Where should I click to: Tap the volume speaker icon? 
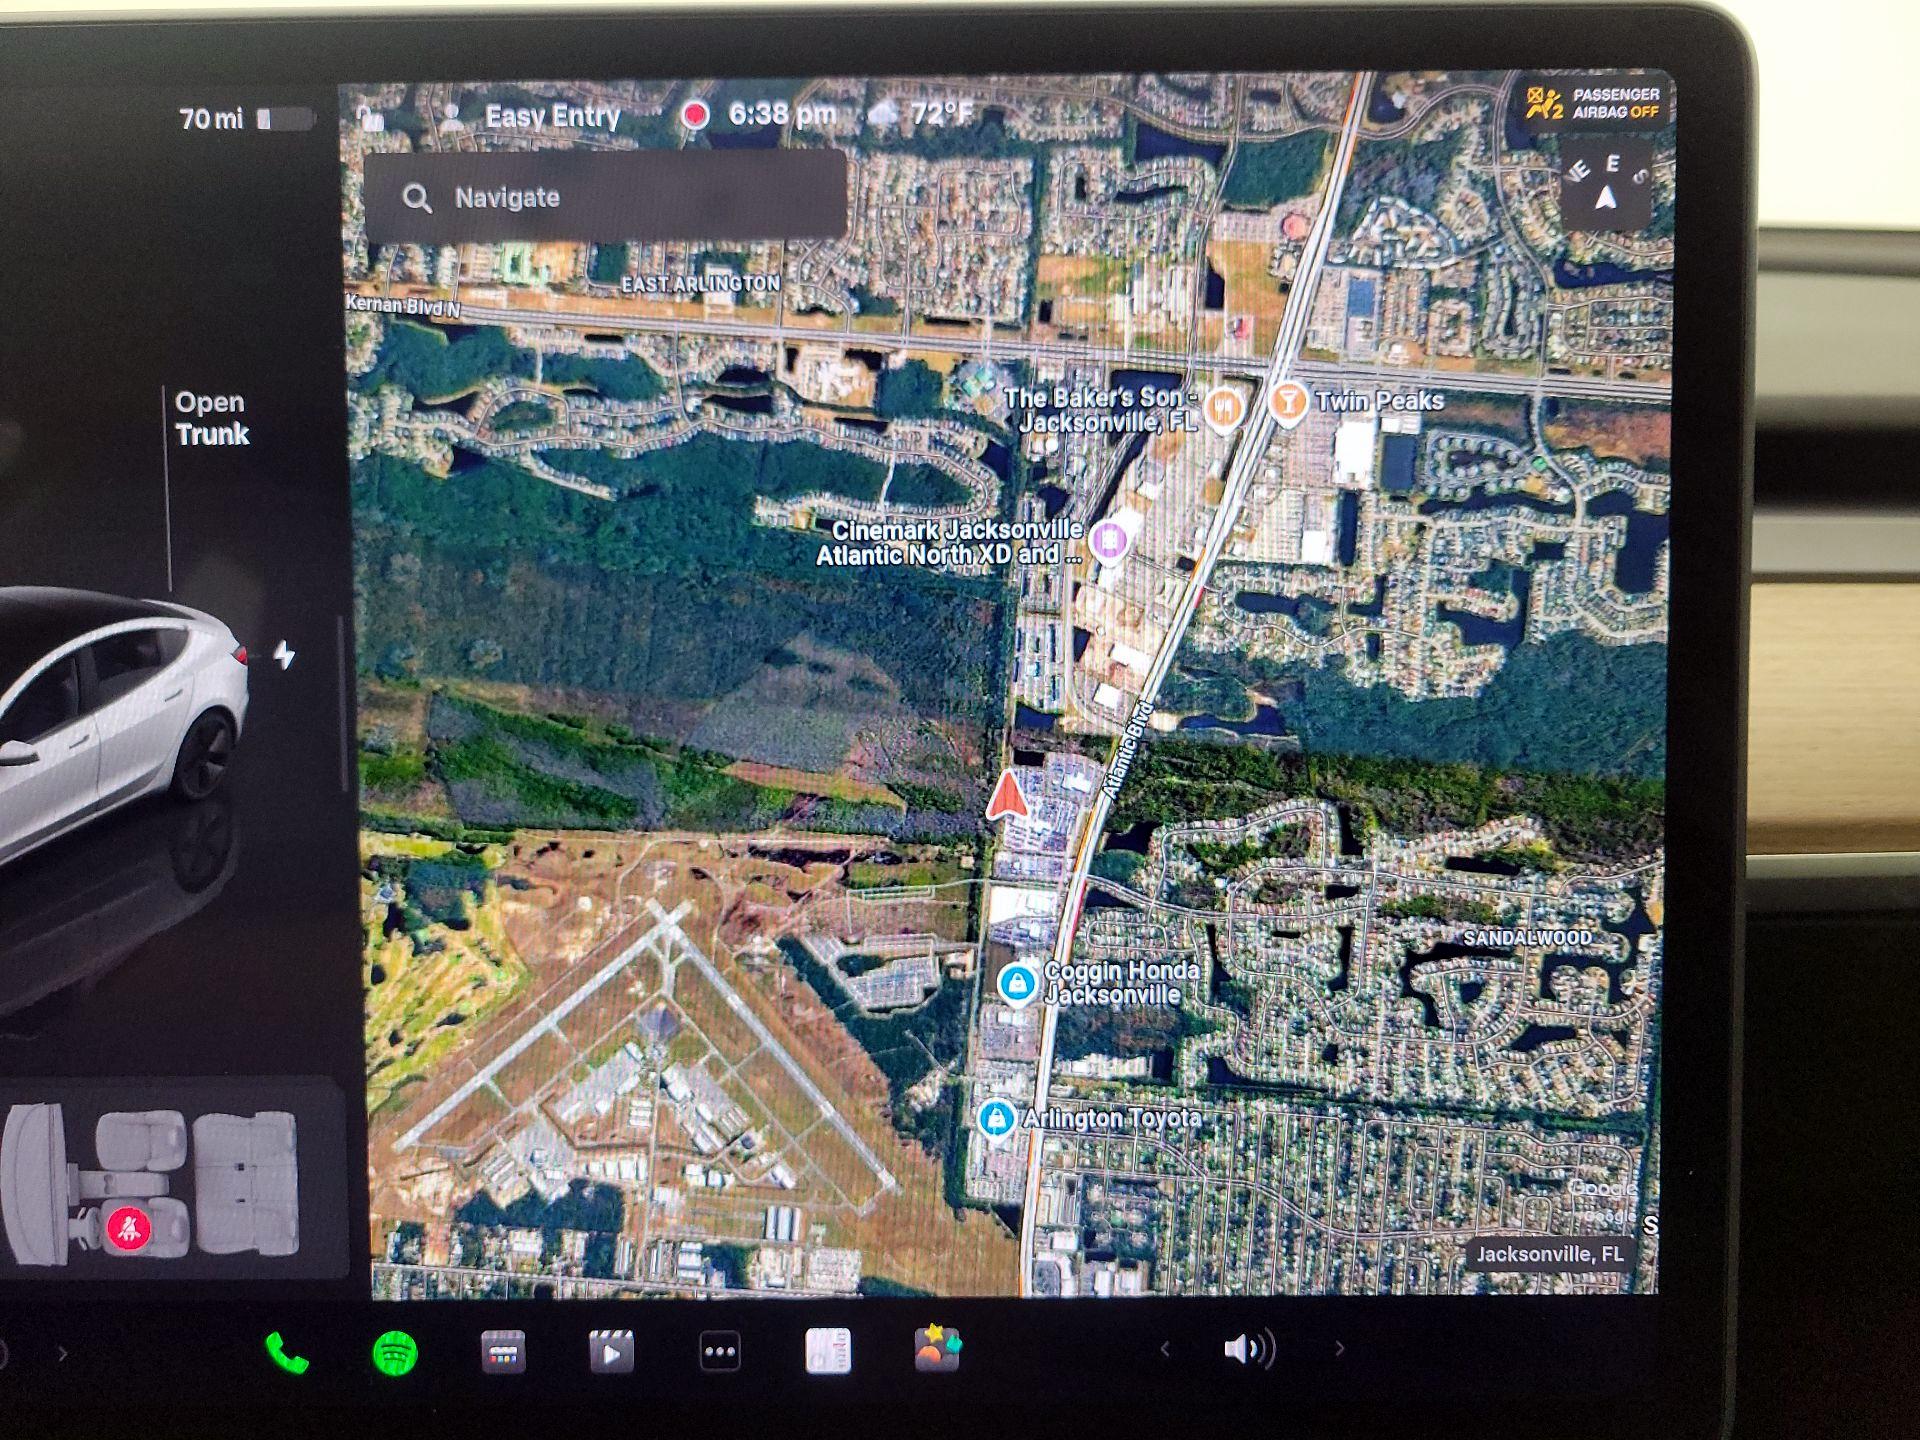[1249, 1349]
